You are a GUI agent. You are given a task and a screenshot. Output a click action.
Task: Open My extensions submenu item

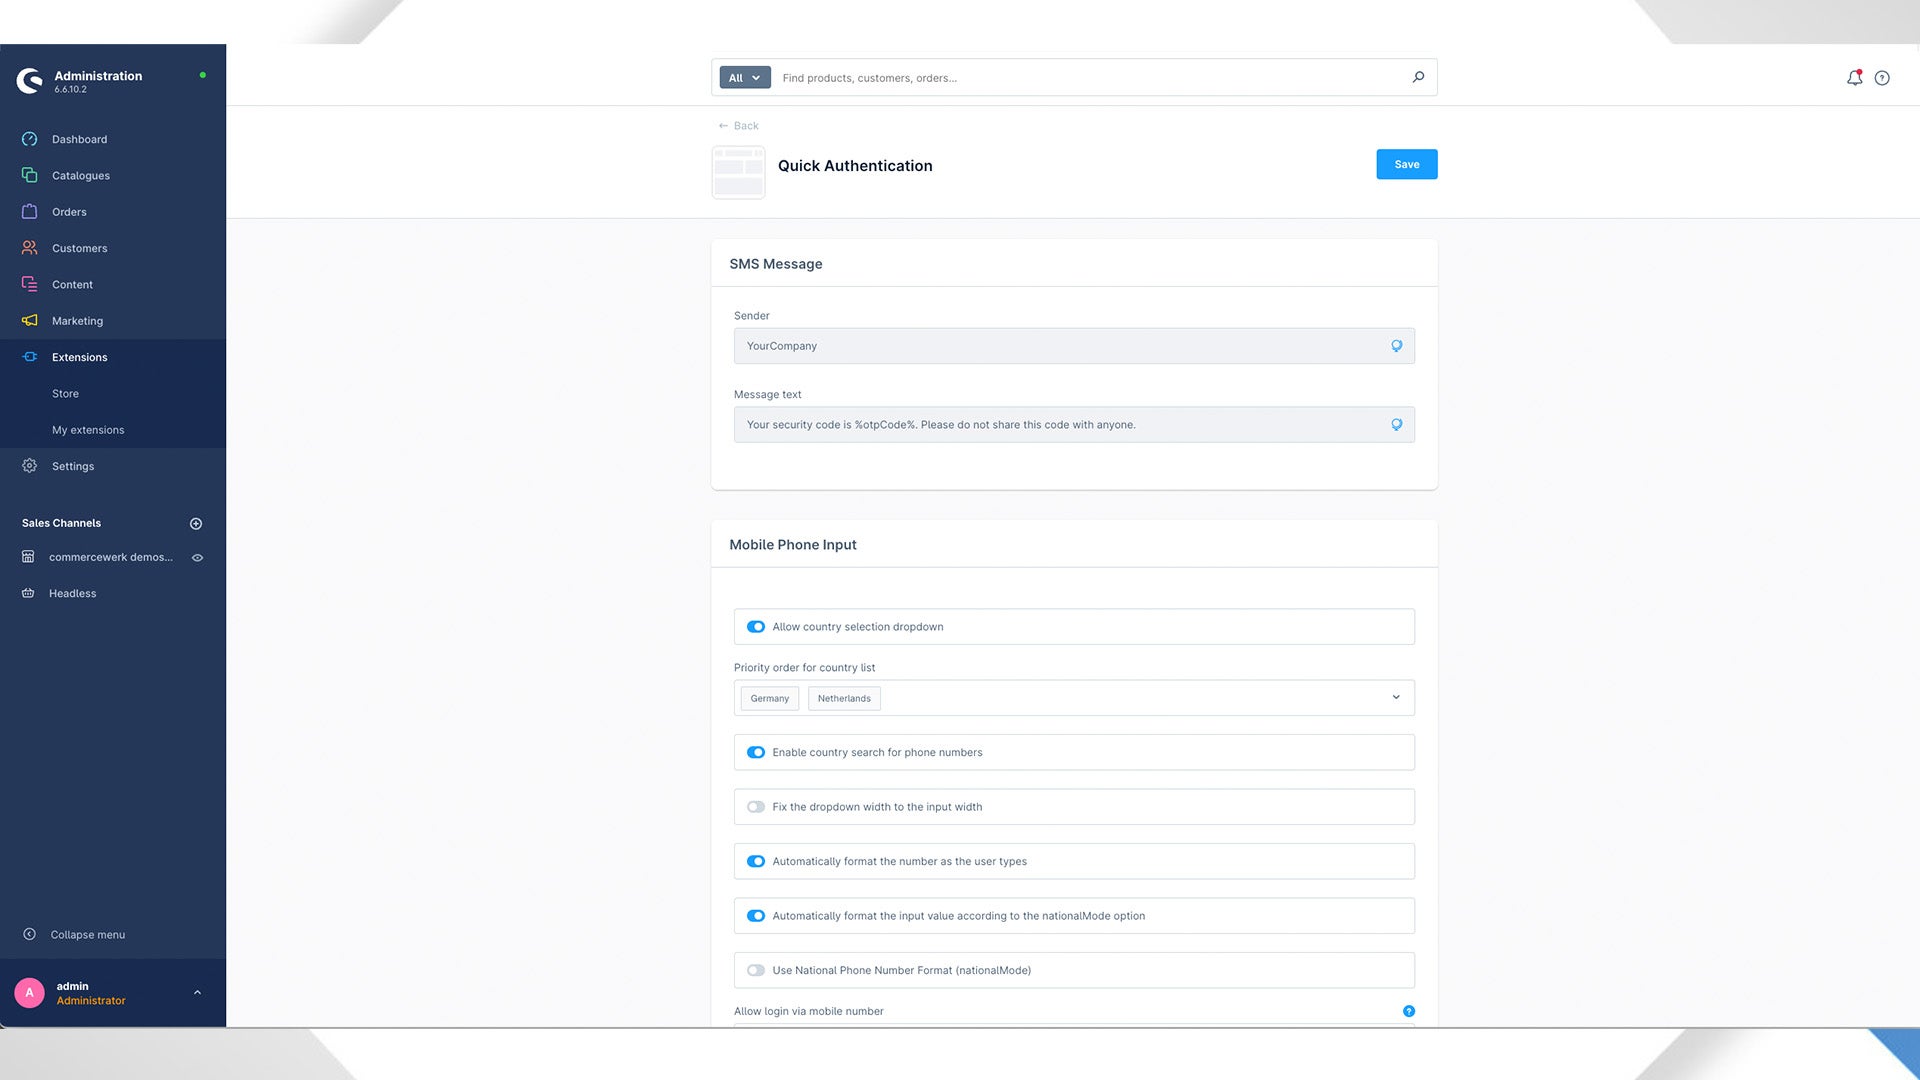click(x=88, y=430)
